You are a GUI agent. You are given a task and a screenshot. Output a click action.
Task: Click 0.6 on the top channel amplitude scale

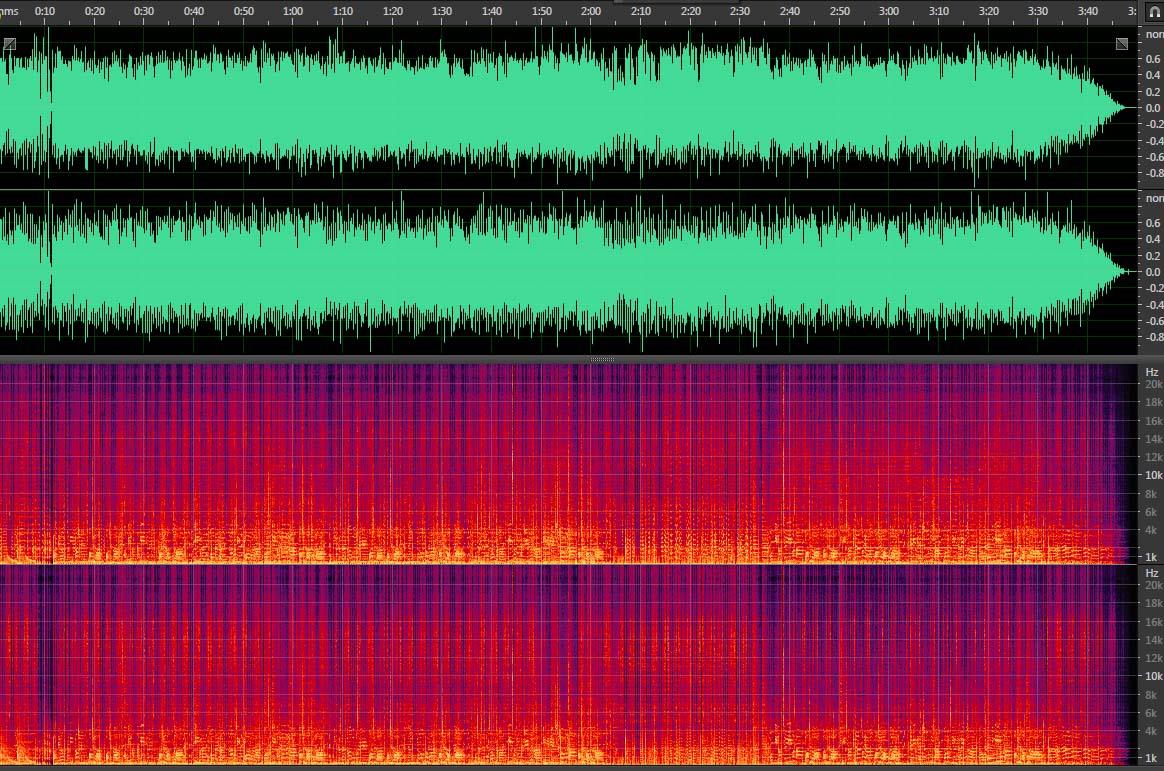[x=1153, y=59]
